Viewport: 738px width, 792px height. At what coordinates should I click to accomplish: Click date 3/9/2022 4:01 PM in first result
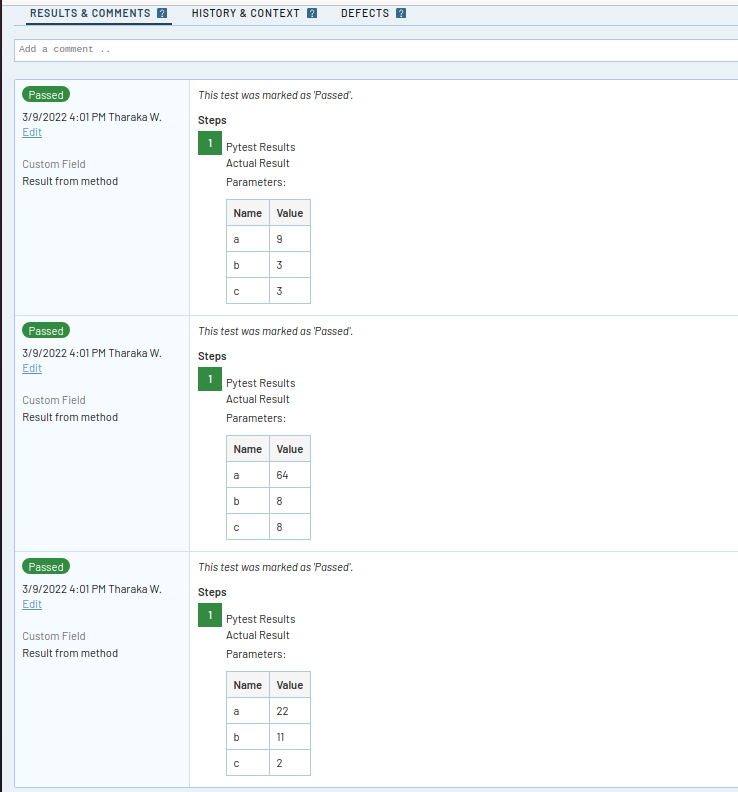click(x=64, y=117)
